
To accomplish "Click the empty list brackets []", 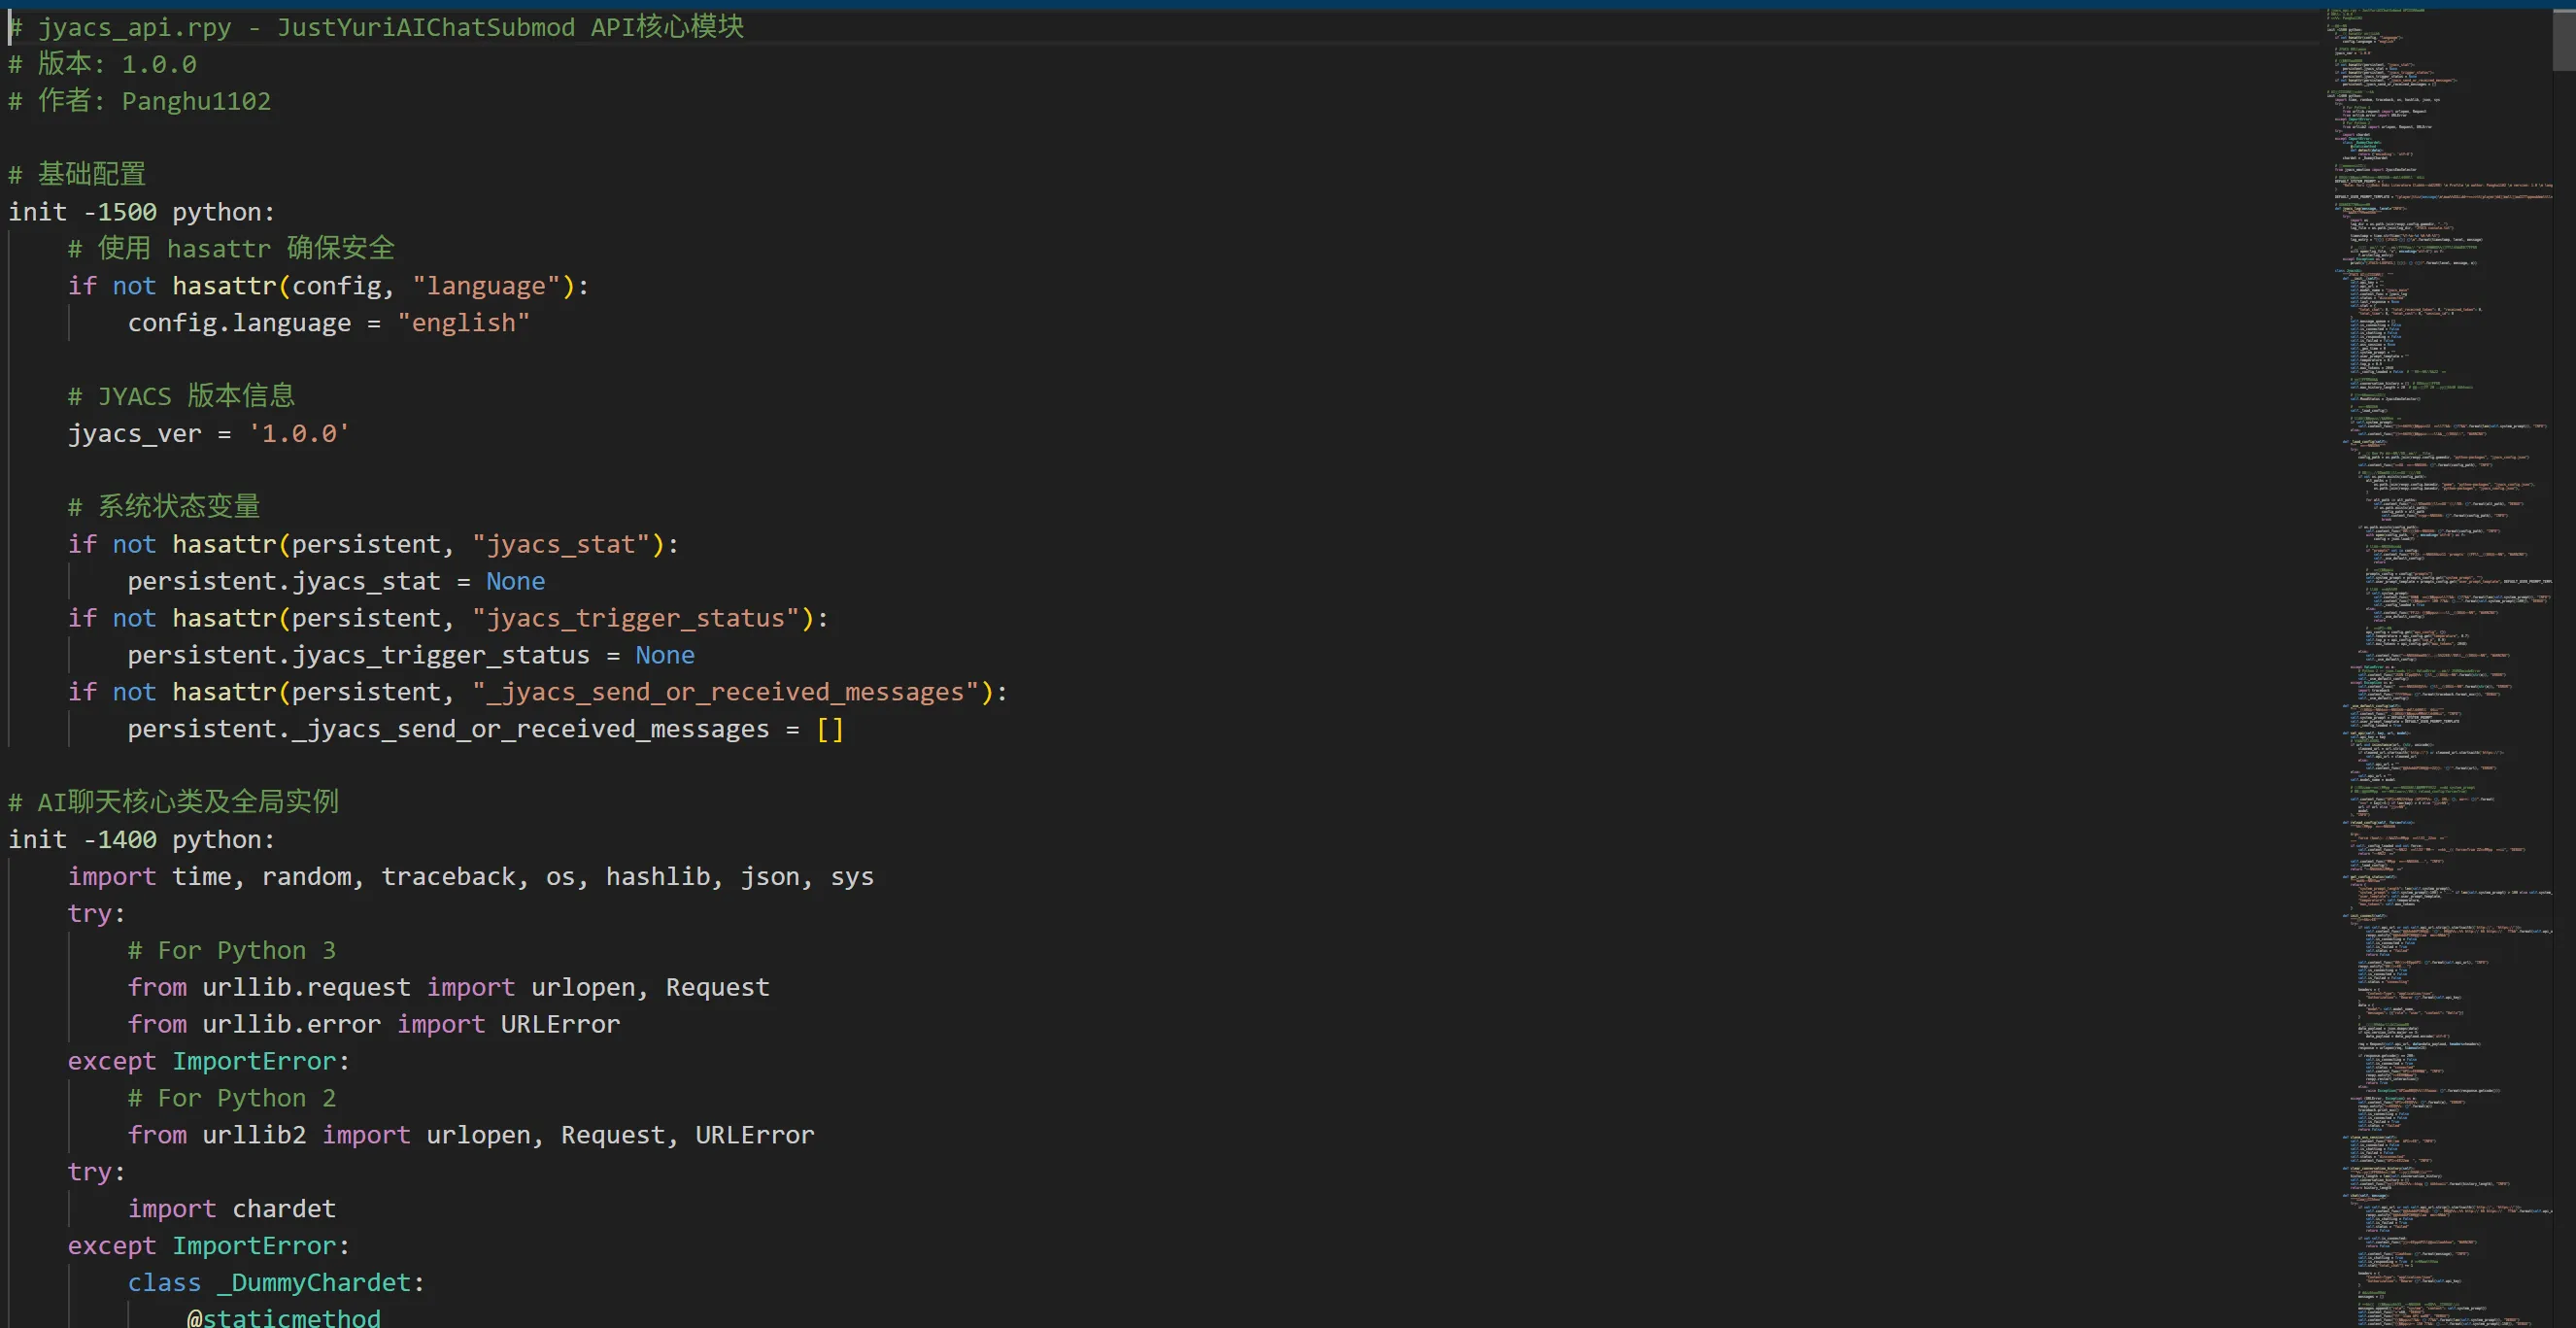I will [830, 729].
